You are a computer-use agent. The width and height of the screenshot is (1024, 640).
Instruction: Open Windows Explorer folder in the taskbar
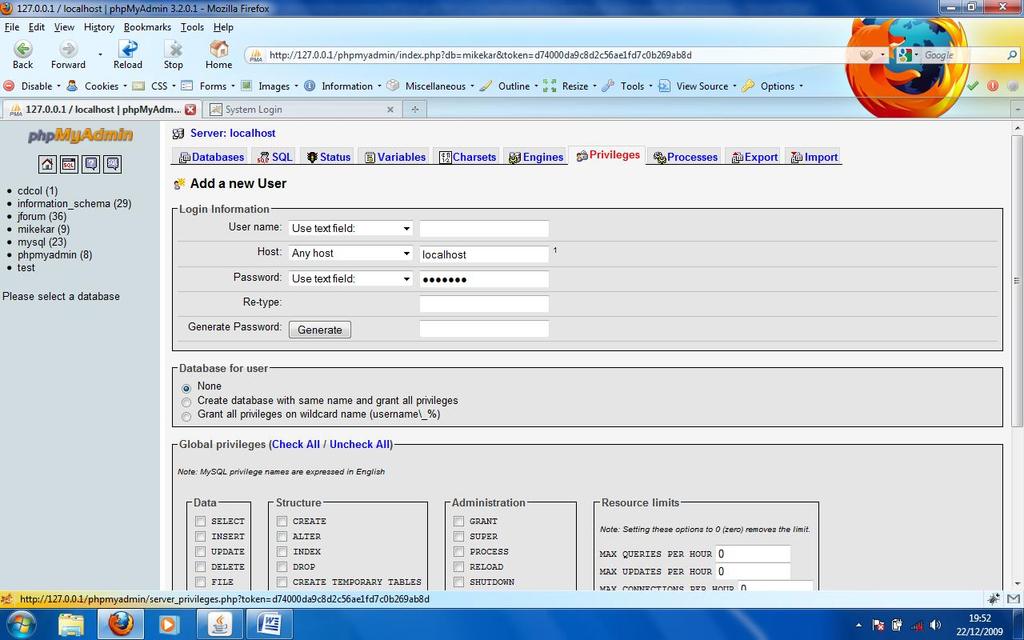point(71,624)
